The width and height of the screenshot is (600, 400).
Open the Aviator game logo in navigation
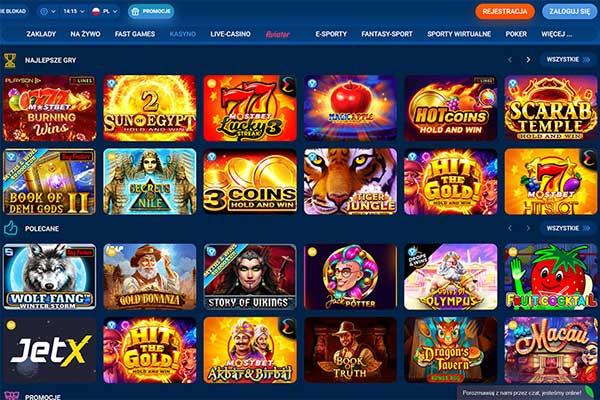click(278, 34)
